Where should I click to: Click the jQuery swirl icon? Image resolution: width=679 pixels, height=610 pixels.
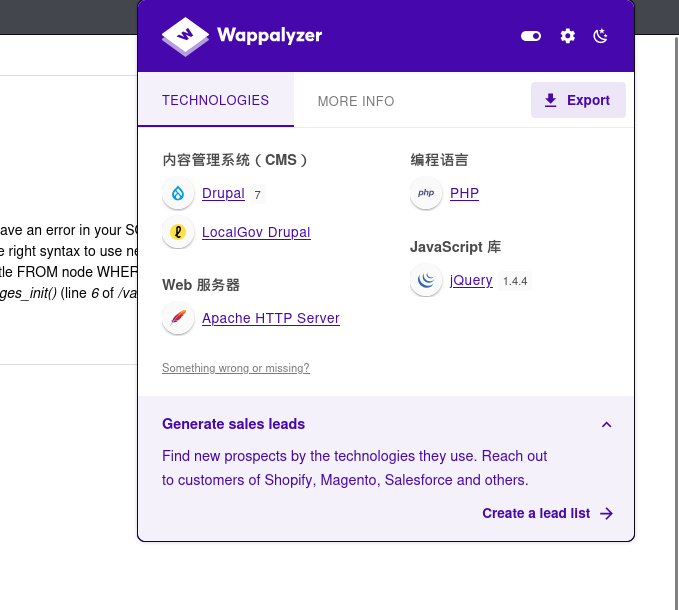pyautogui.click(x=426, y=280)
